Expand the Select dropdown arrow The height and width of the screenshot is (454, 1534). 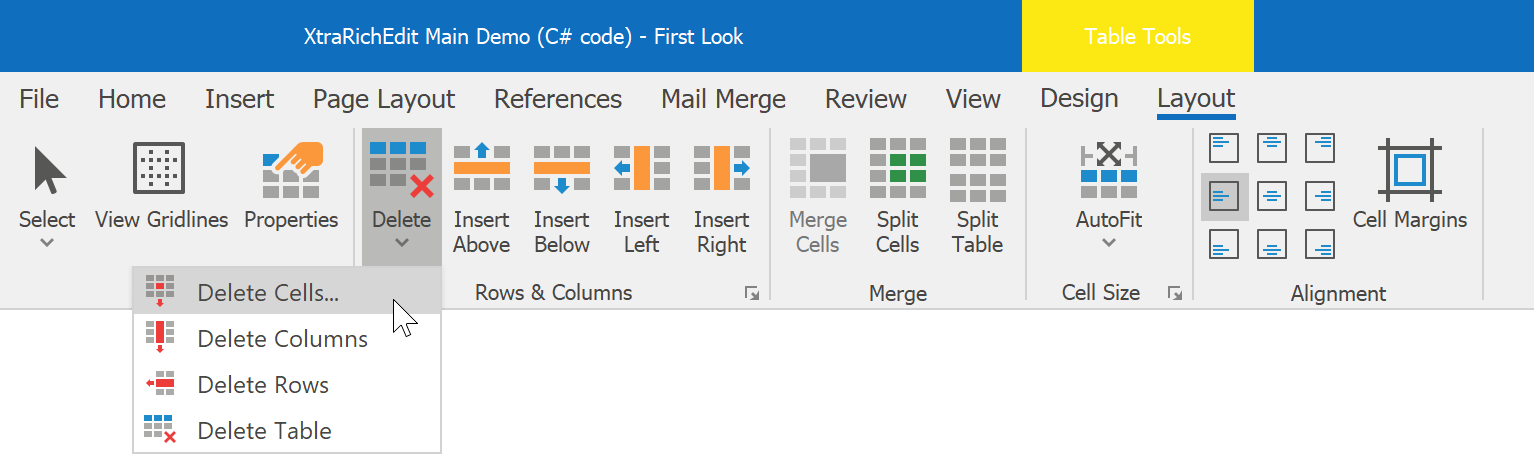[47, 242]
